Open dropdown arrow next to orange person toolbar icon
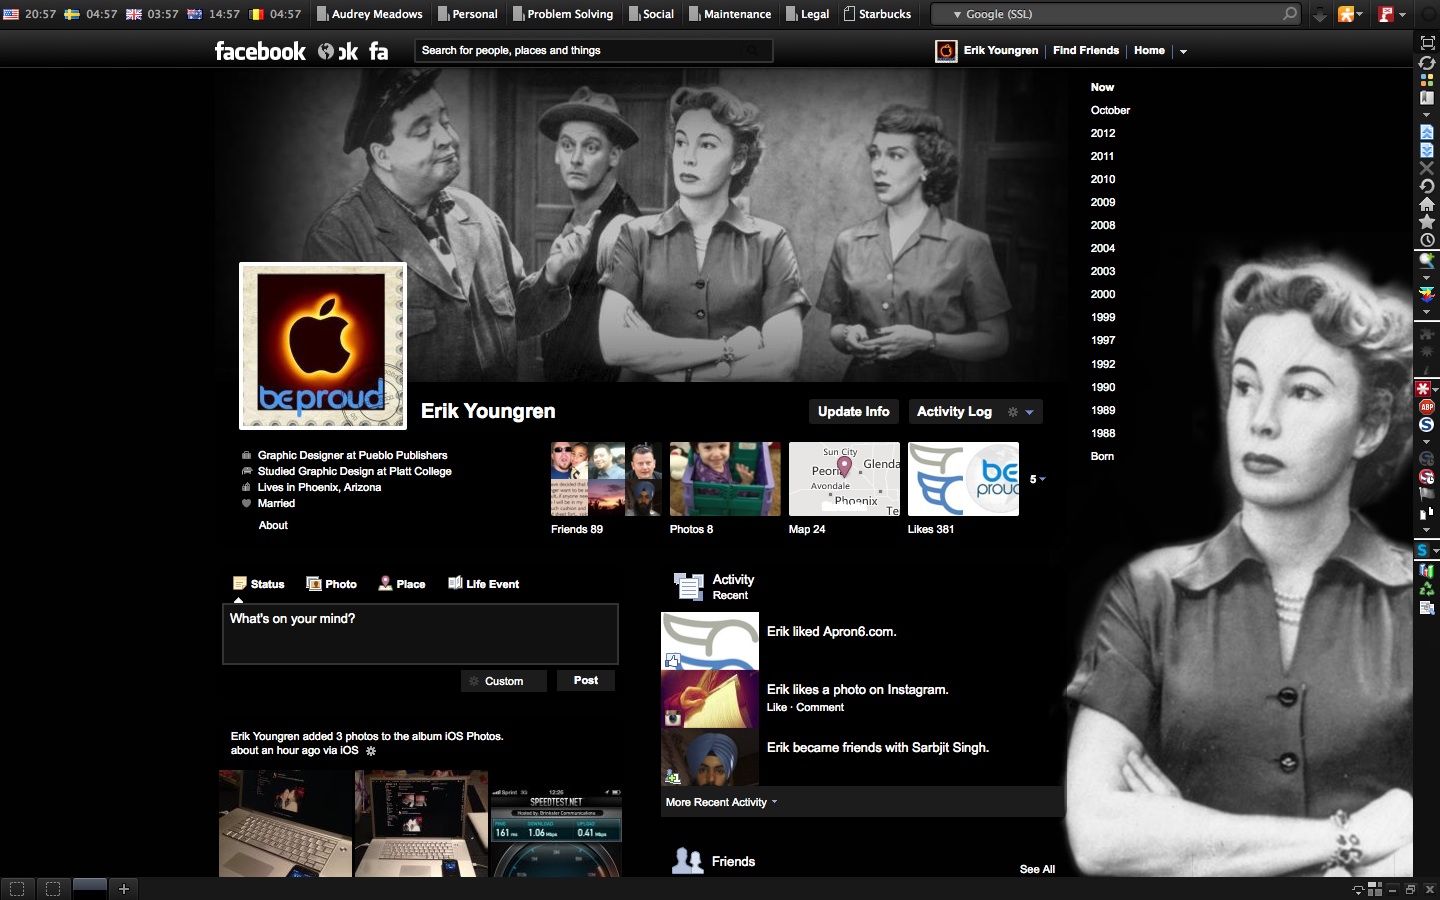Screen dimensions: 1440x900 coord(1360,14)
